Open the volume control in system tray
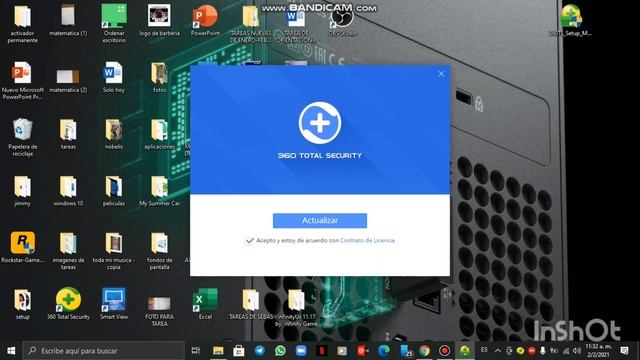 click(x=577, y=351)
